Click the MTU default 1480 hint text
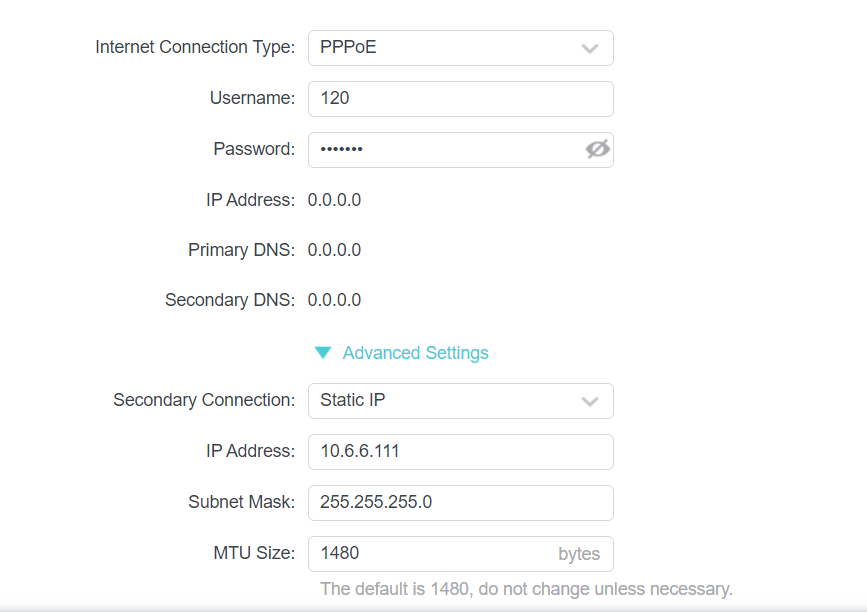Viewport: 867px width, 612px height. 526,589
